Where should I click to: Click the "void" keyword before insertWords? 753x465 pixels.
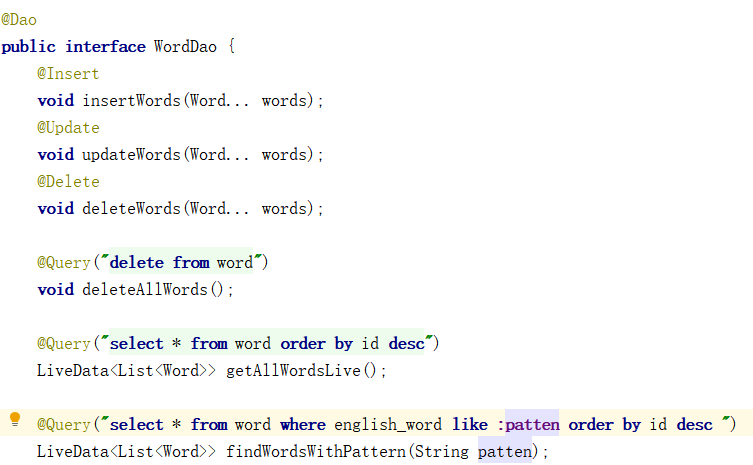tap(56, 101)
